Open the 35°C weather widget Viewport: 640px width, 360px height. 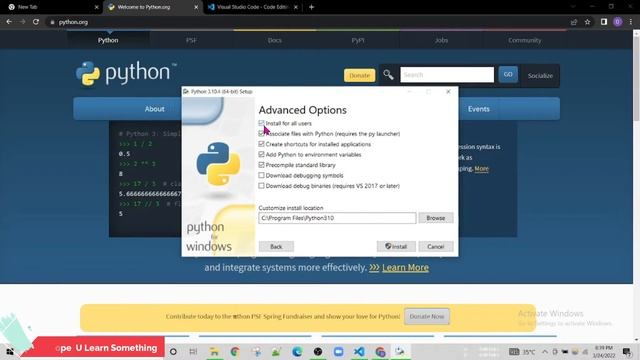[x=522, y=351]
